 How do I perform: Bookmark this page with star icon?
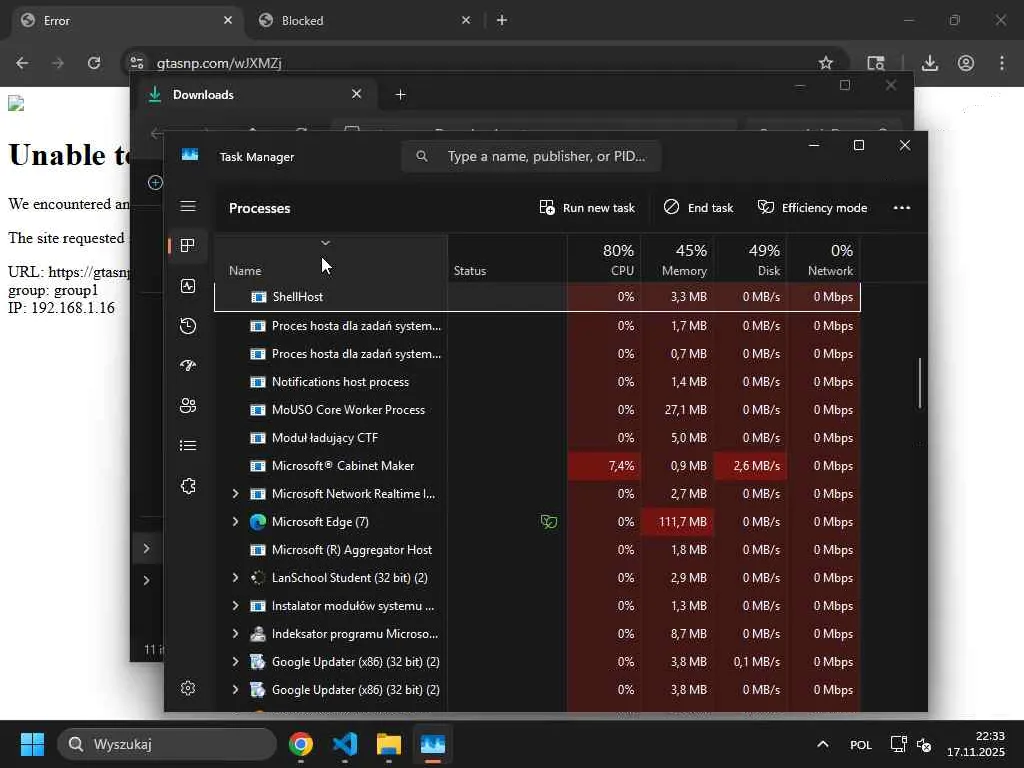tap(825, 63)
